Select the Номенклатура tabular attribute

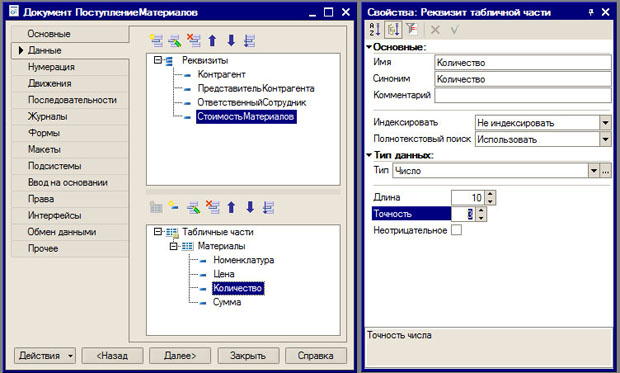pyautogui.click(x=244, y=260)
